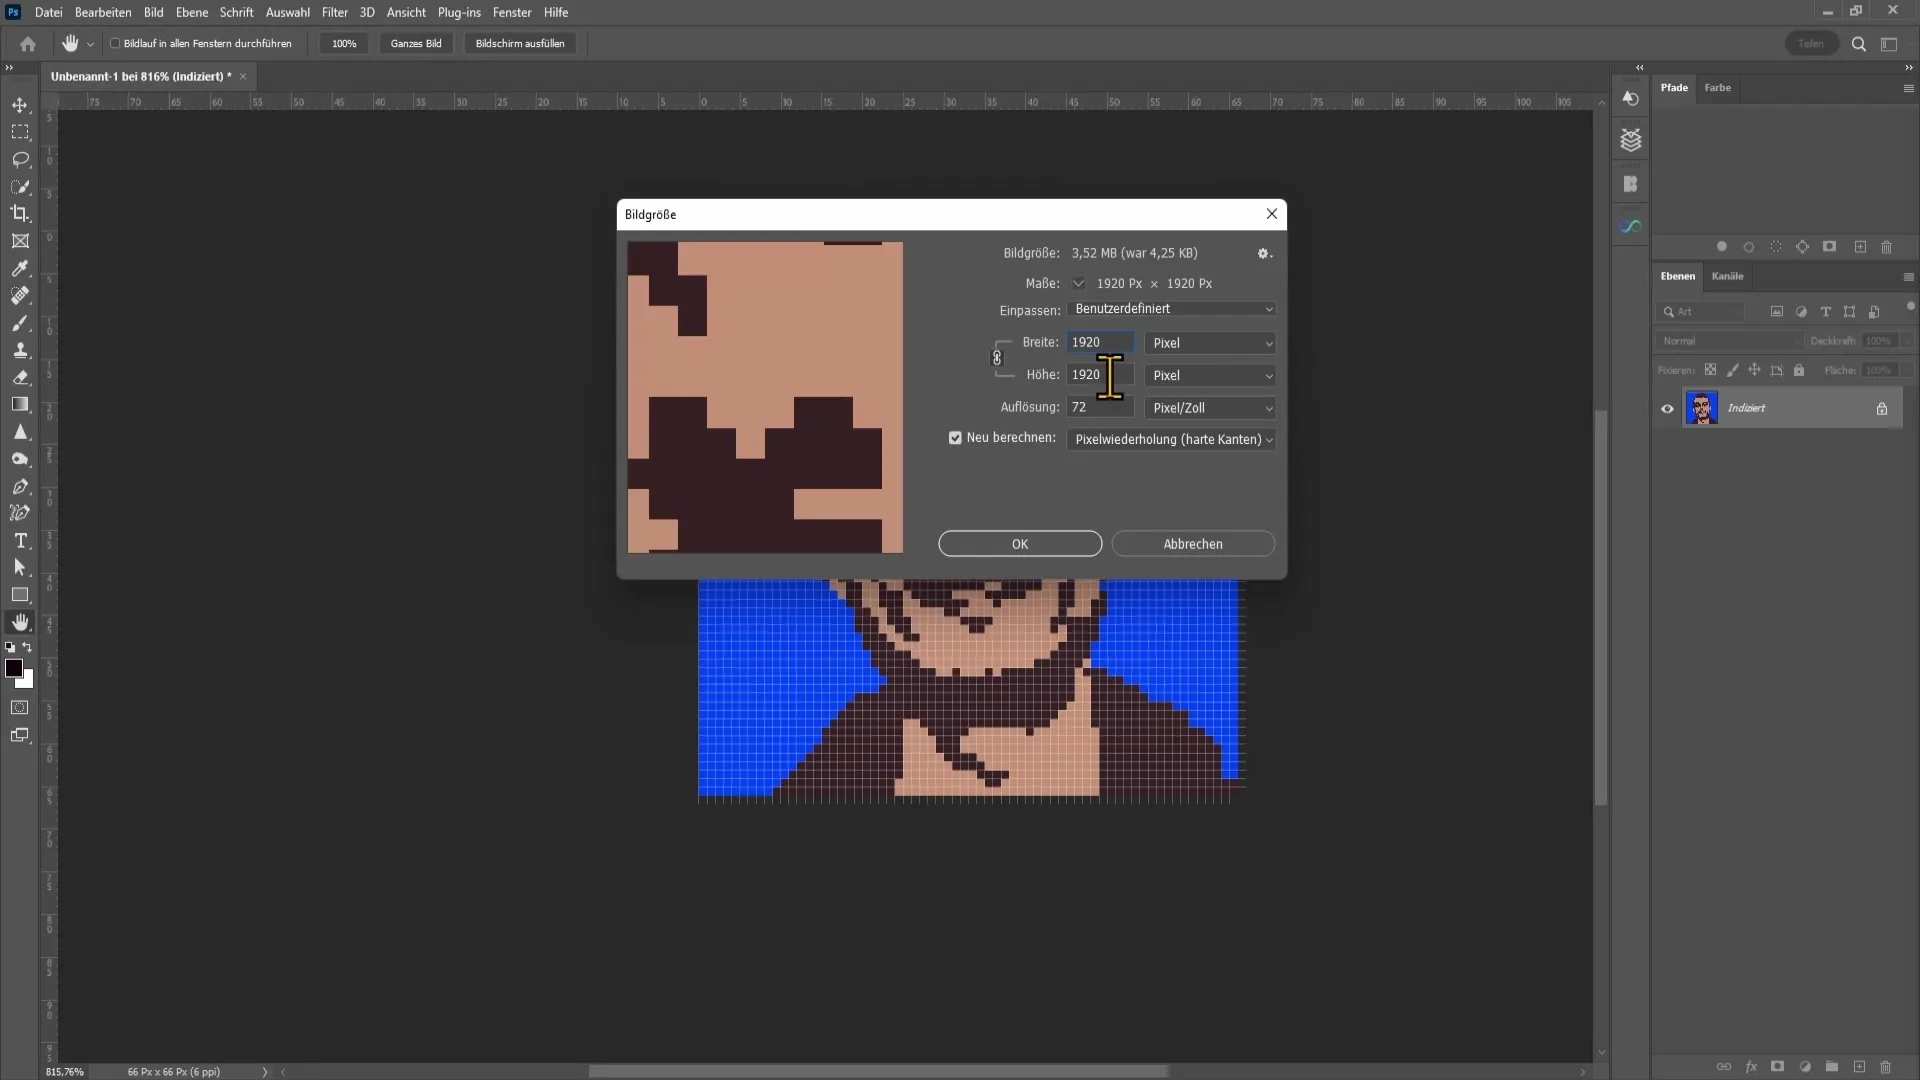Select the Frame tool
The height and width of the screenshot is (1080, 1920).
[x=20, y=241]
